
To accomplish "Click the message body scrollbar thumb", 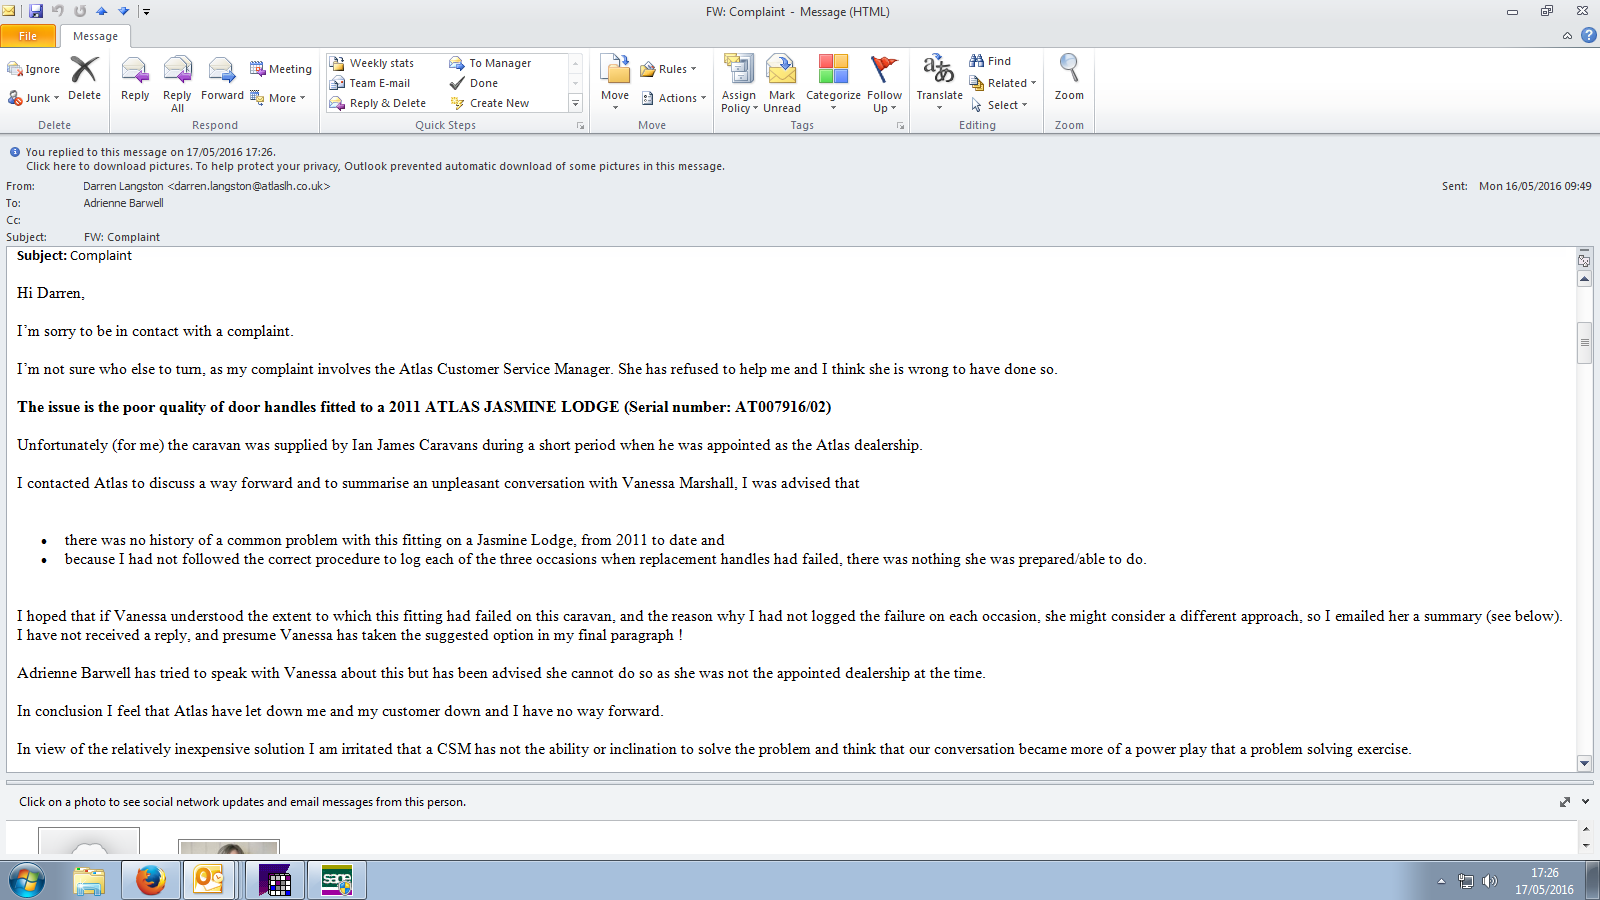I will coord(1584,343).
